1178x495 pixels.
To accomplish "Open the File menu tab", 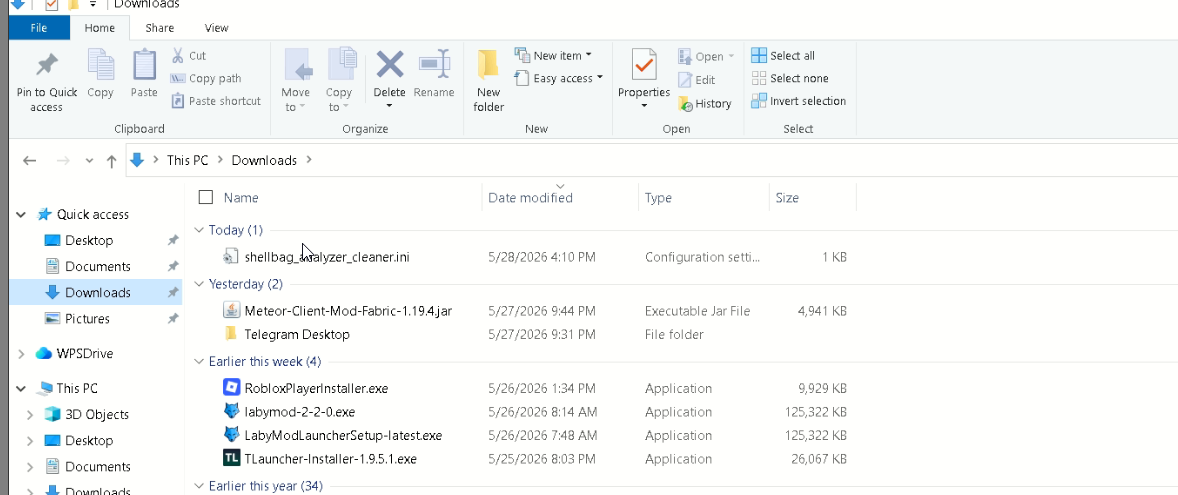I will 39,28.
